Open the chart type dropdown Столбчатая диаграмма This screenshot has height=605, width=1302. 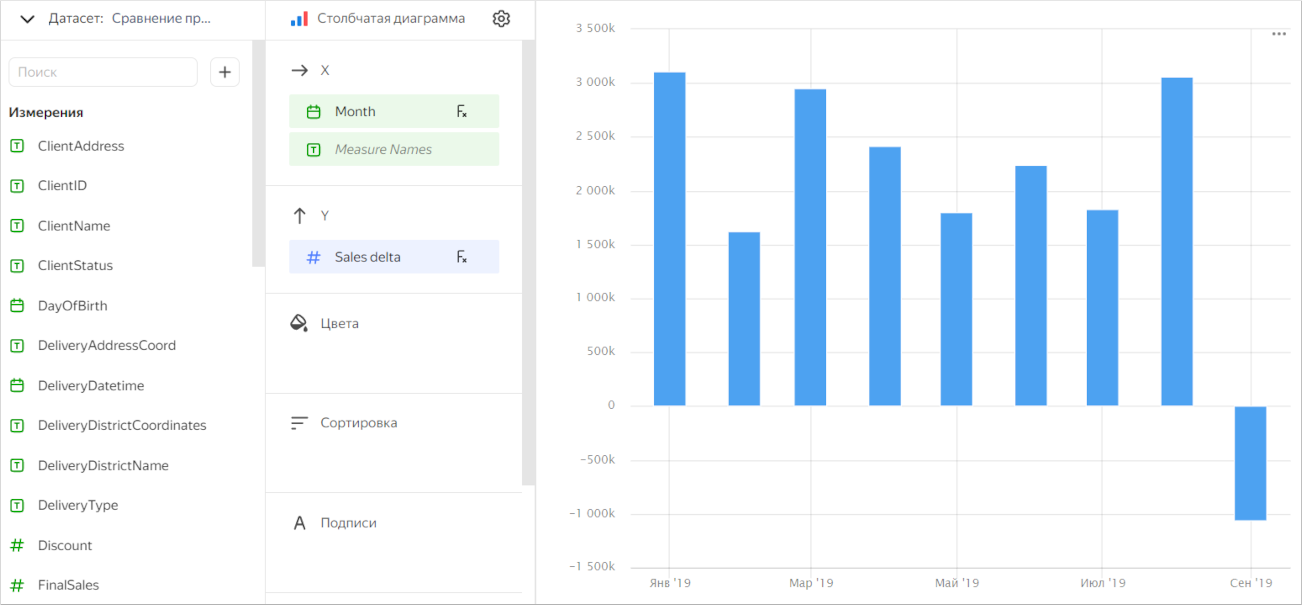(x=390, y=19)
